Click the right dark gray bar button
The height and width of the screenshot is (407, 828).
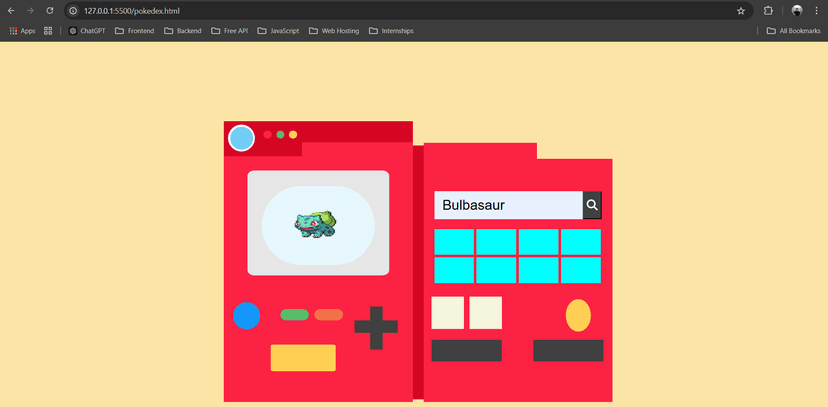tap(568, 351)
